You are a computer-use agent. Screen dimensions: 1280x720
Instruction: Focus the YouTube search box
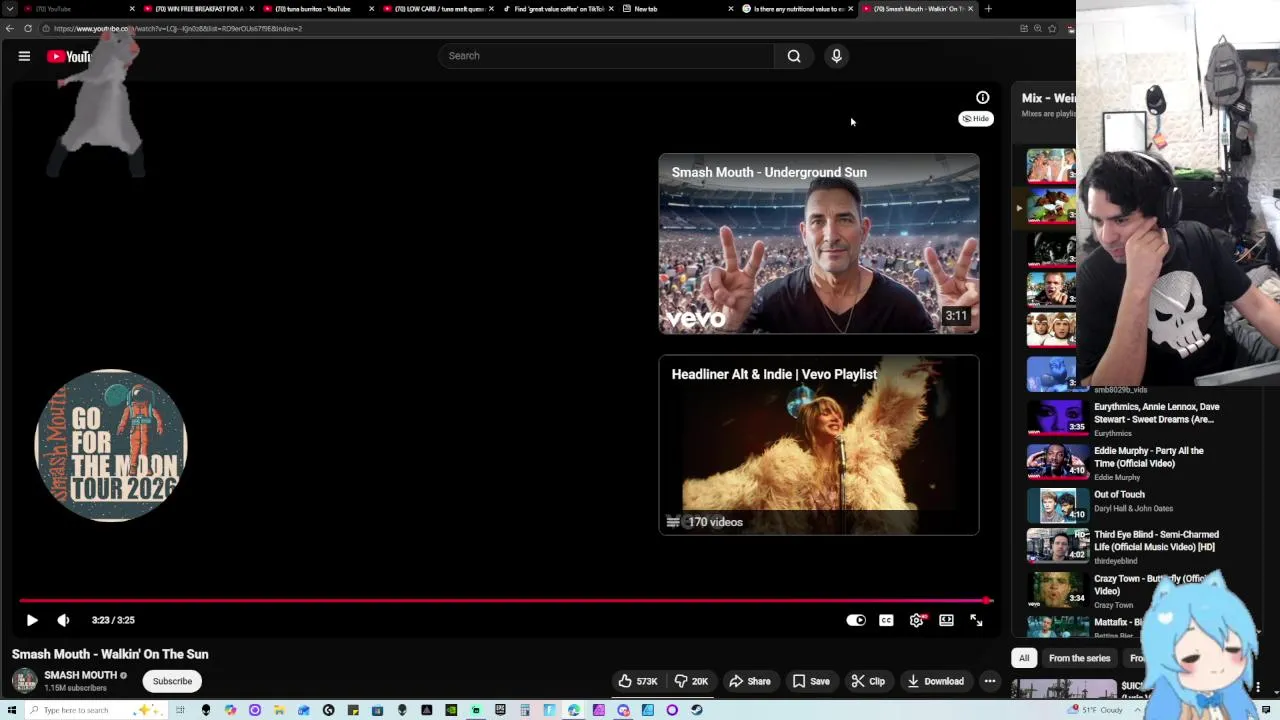coord(606,56)
